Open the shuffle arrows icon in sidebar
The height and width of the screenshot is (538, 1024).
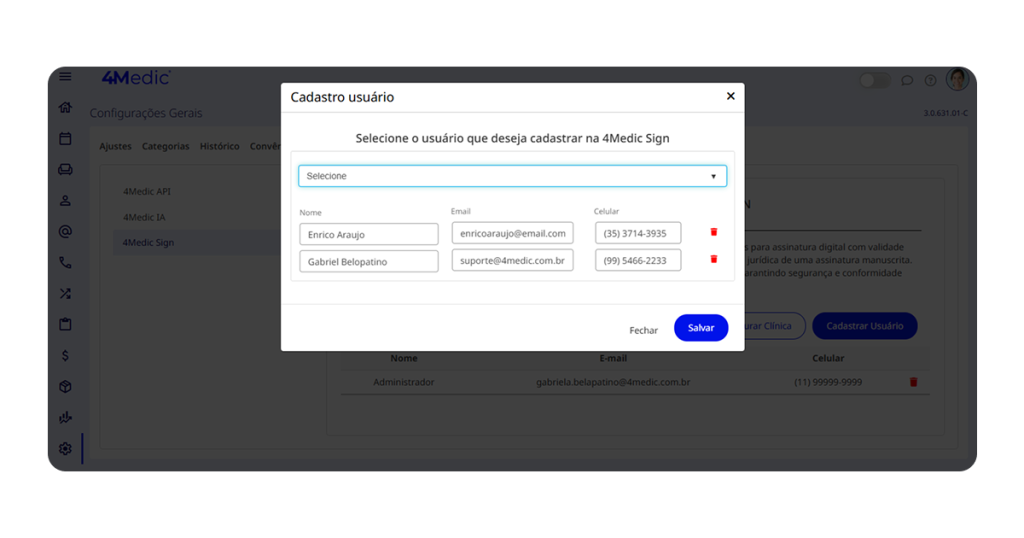click(65, 294)
